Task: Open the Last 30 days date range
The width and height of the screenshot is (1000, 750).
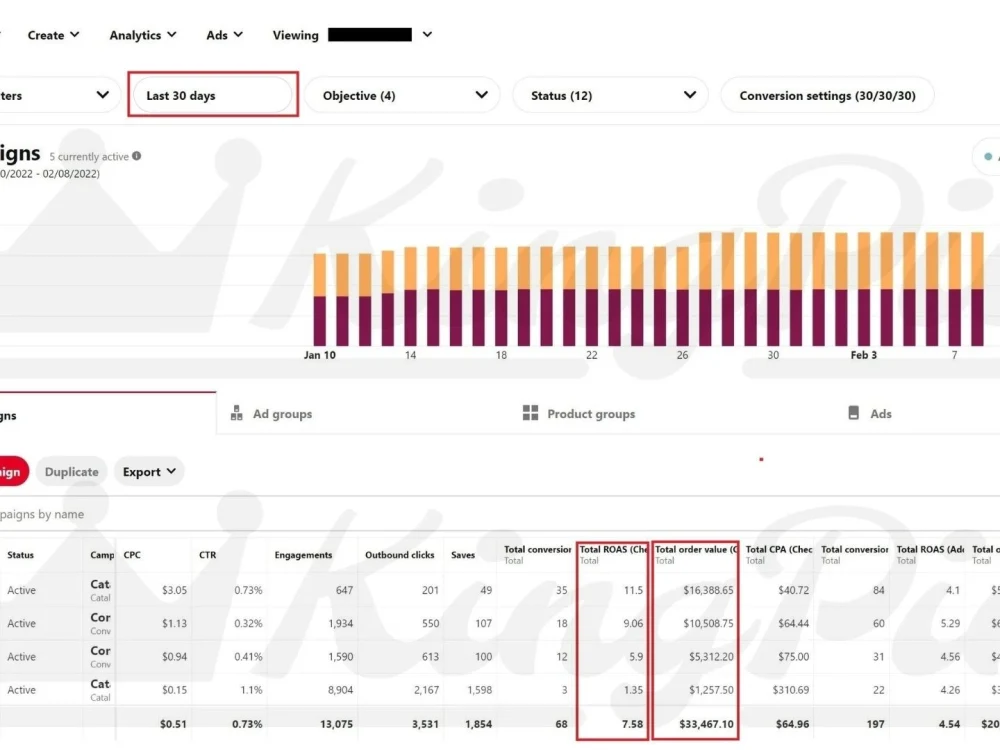Action: (x=212, y=96)
